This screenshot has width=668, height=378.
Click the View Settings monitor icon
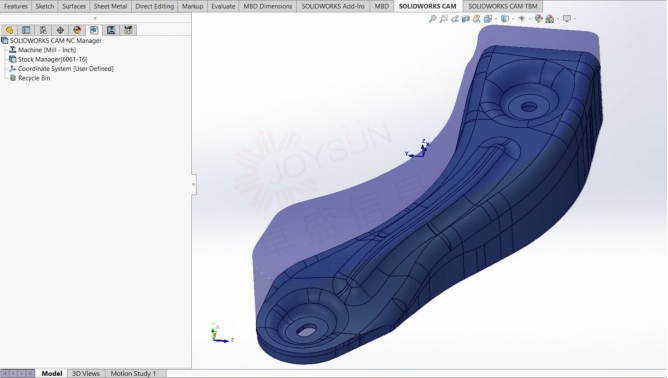pyautogui.click(x=567, y=19)
